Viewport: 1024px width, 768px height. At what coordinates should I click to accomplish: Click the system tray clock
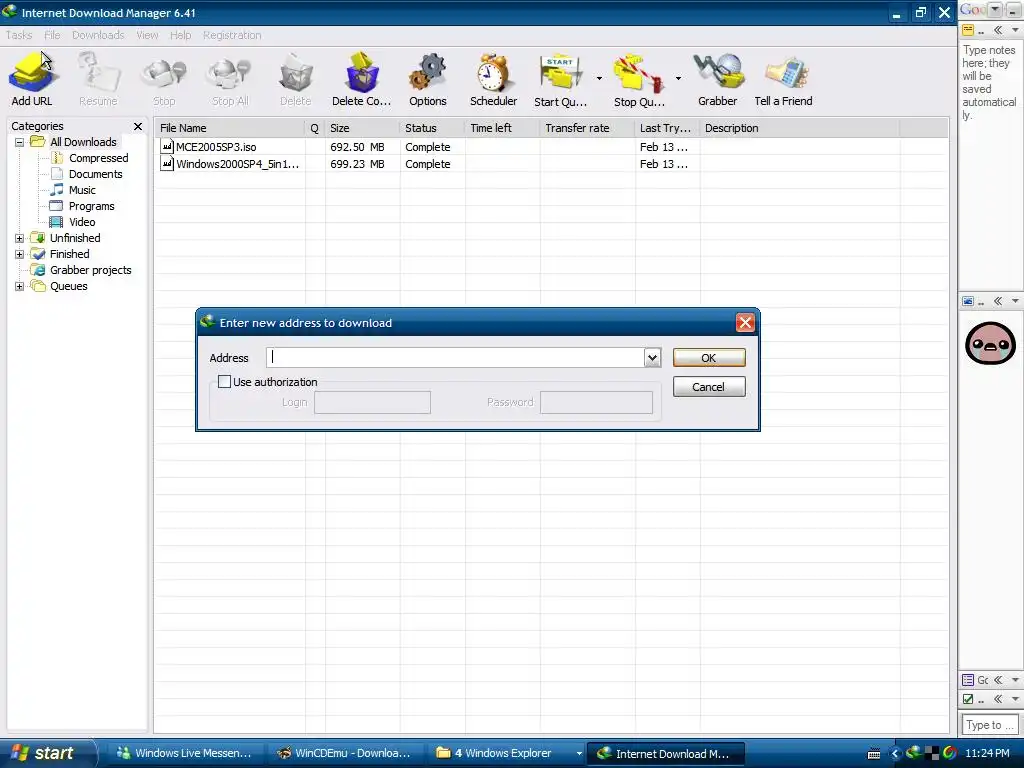(987, 753)
